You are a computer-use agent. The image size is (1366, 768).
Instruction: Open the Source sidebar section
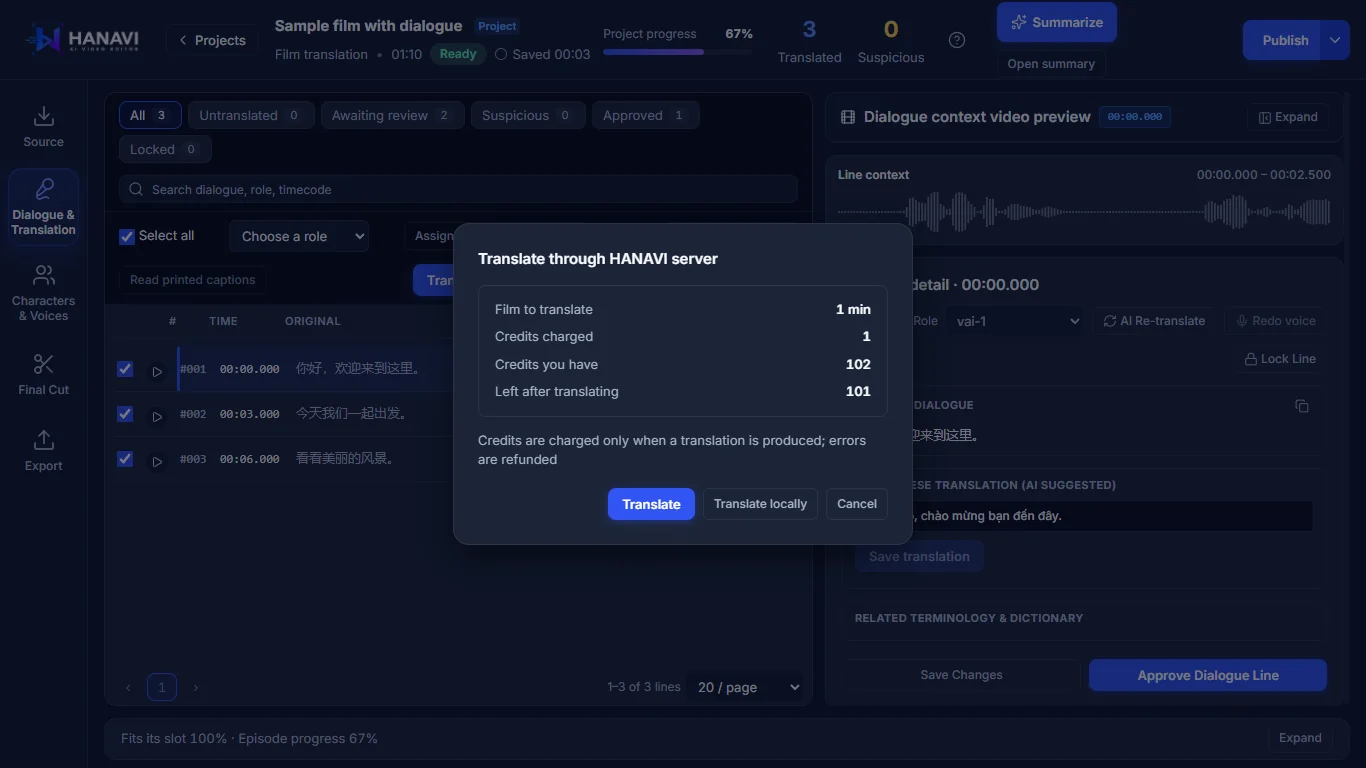pos(43,127)
